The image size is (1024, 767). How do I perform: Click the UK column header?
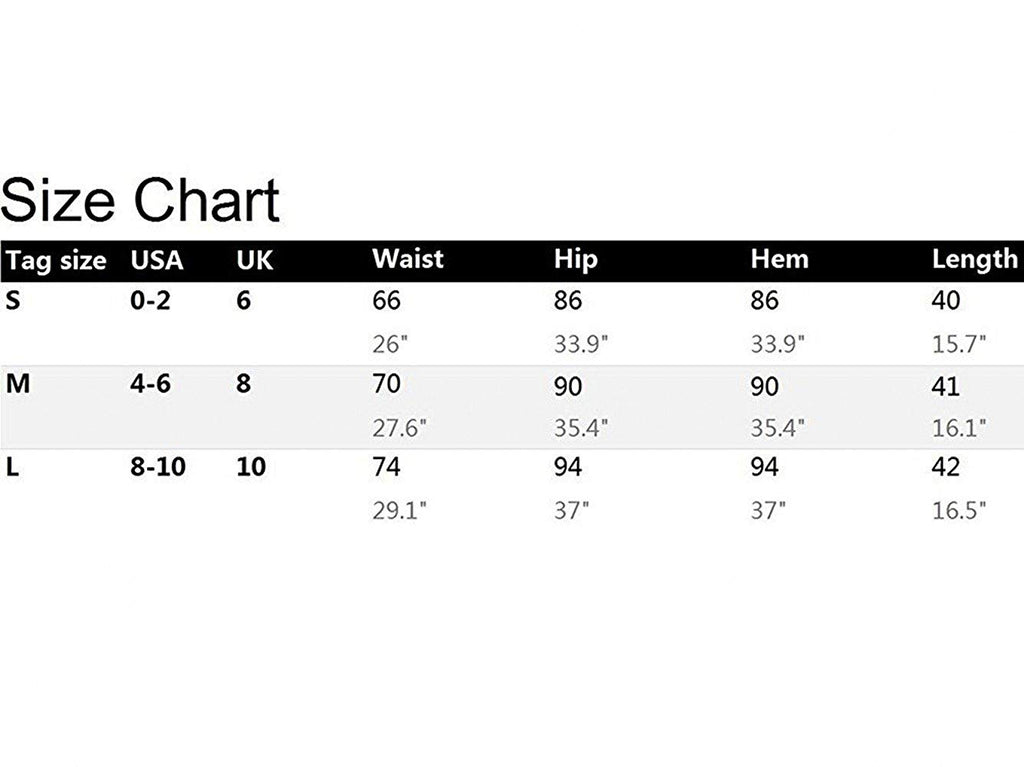(x=254, y=261)
